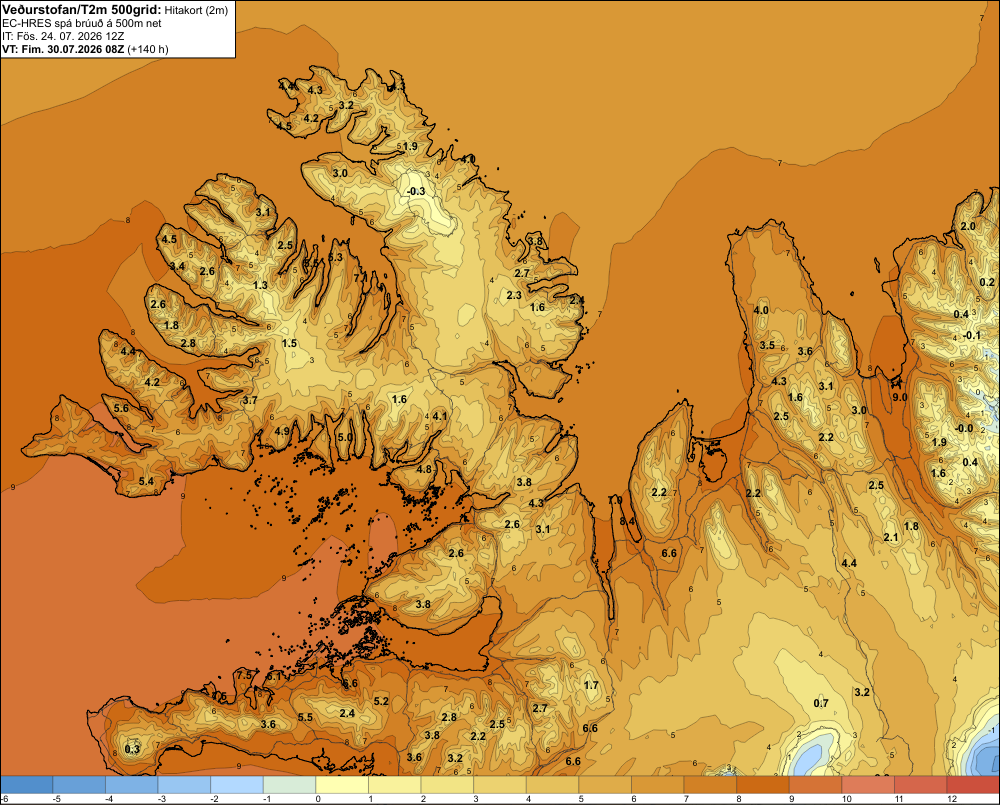Click the 5.5 temperature value

tap(305, 717)
